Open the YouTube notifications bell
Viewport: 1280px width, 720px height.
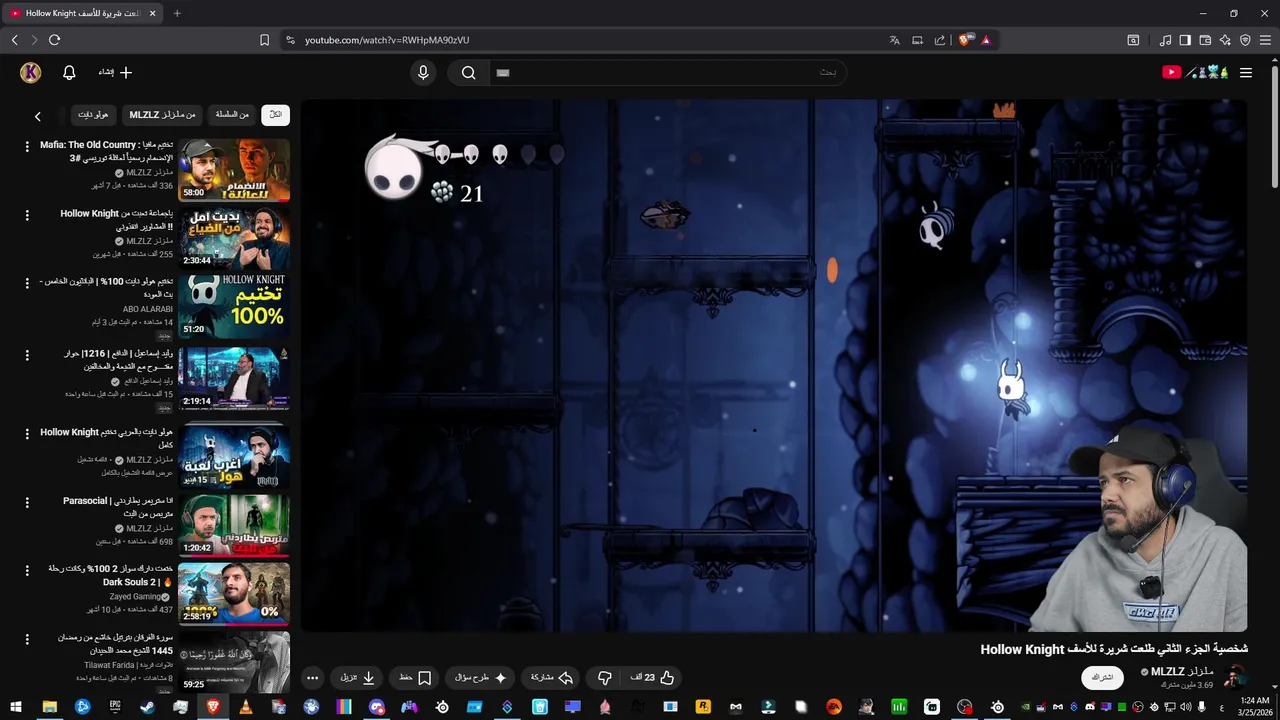tap(69, 72)
